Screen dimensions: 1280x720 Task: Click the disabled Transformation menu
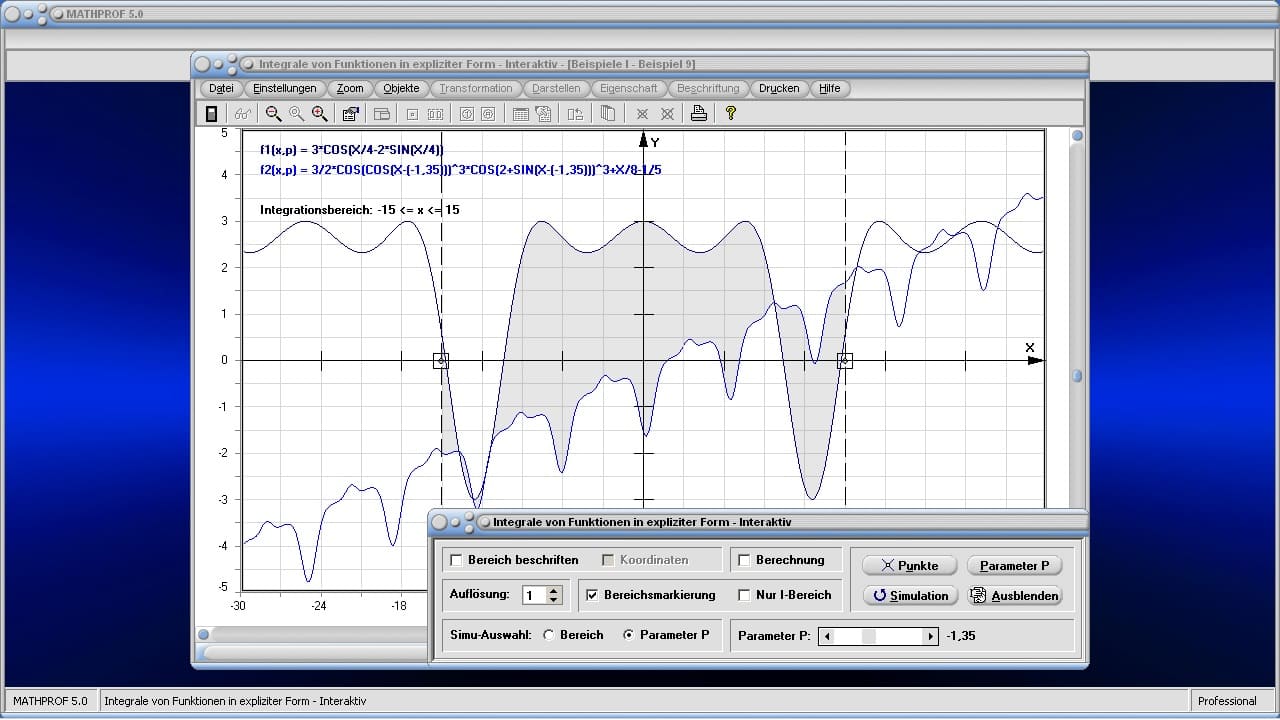click(x=476, y=88)
